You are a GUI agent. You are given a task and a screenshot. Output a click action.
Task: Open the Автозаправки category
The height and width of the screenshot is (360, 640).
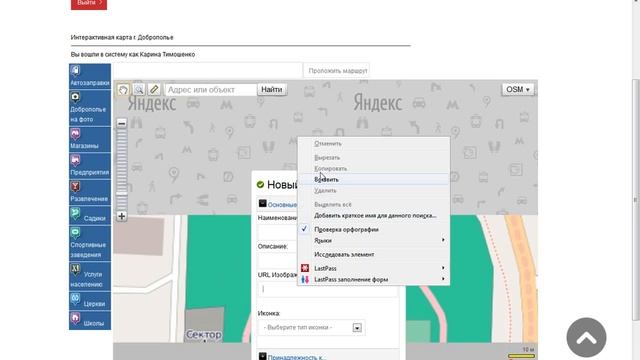coord(90,76)
